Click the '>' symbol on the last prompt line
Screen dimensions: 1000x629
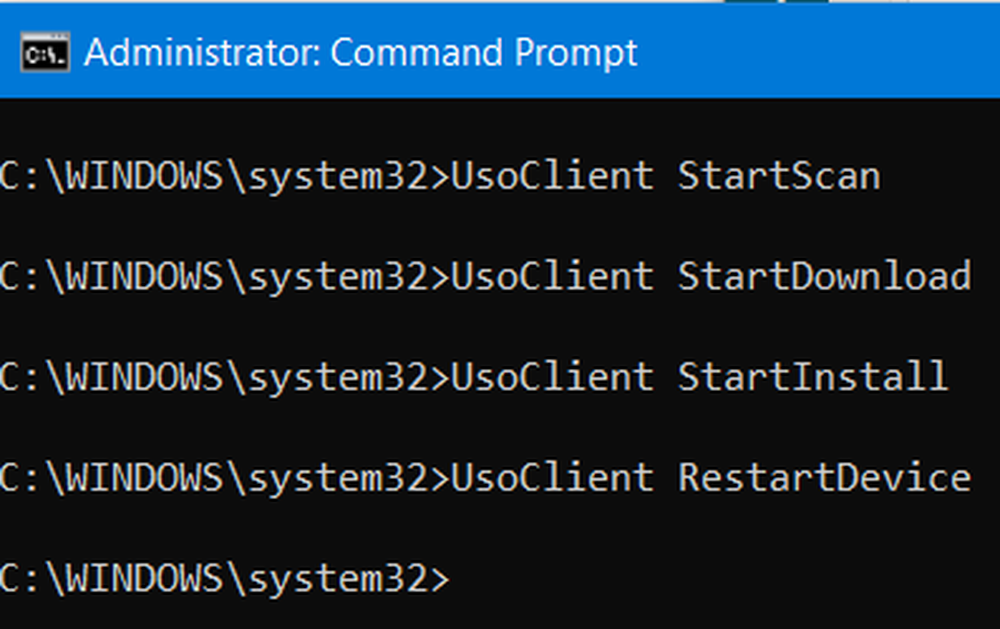439,578
